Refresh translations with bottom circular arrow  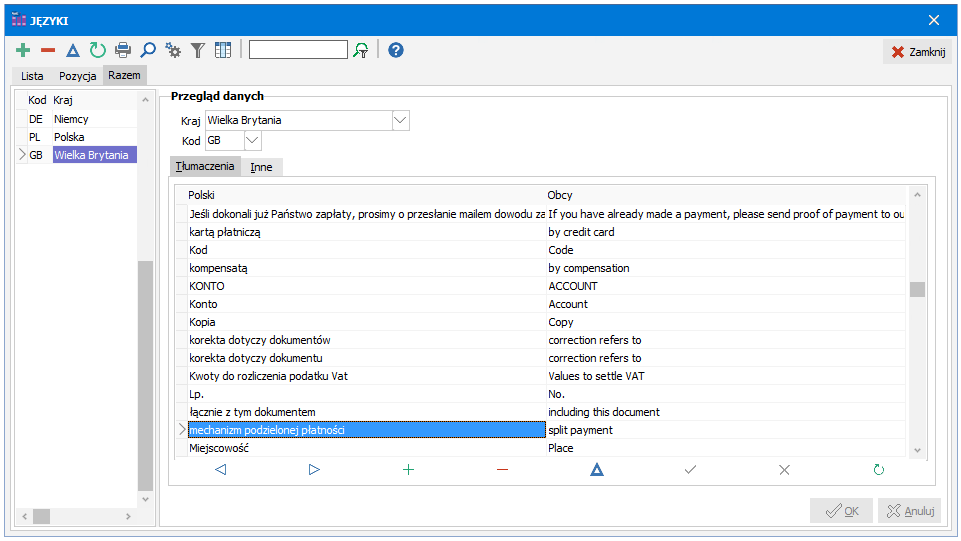tap(879, 469)
